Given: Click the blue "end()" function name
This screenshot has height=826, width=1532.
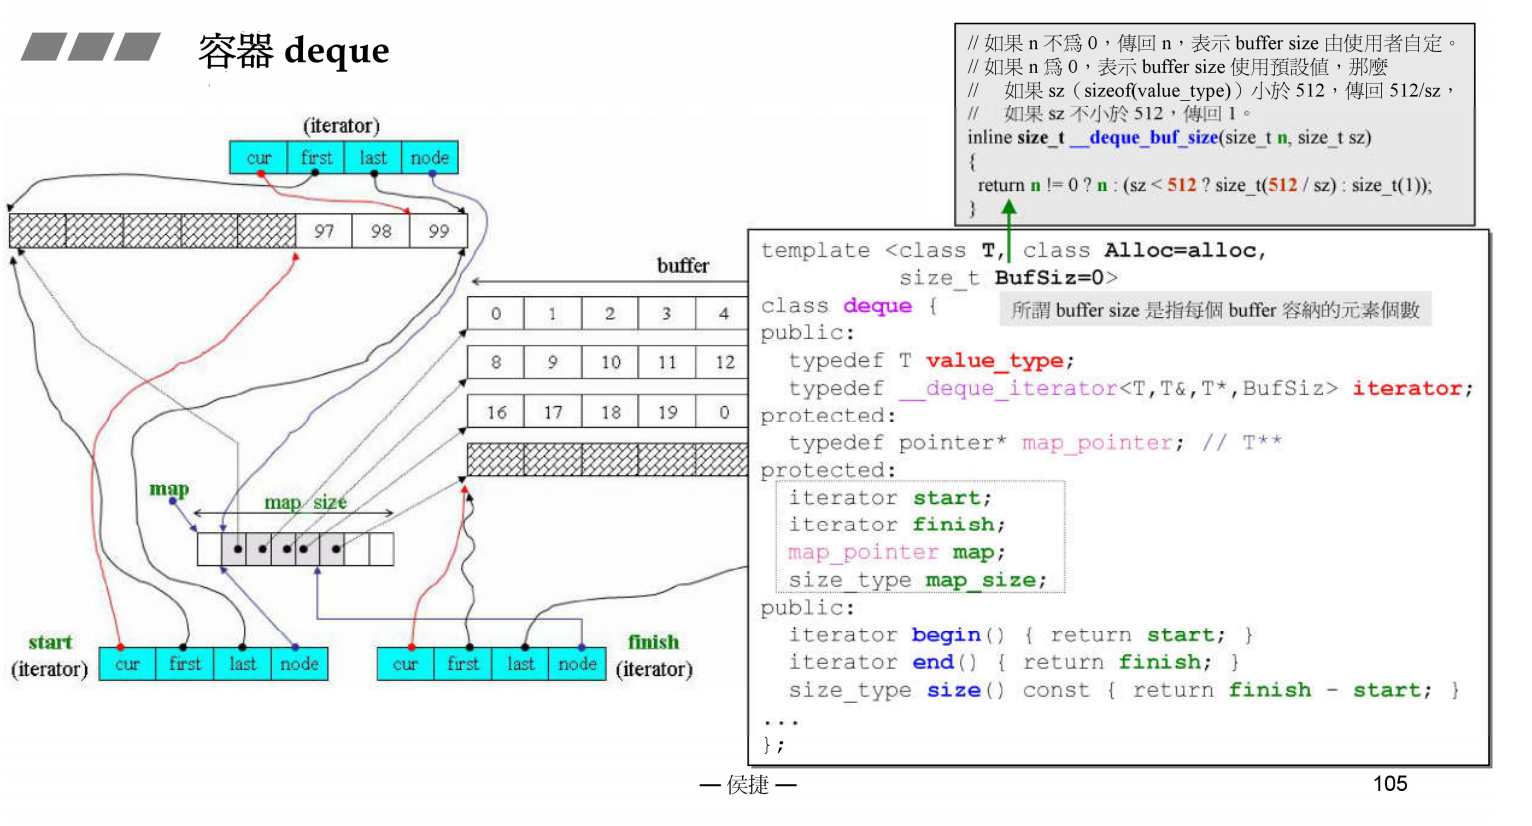Looking at the screenshot, I should coord(945,662).
